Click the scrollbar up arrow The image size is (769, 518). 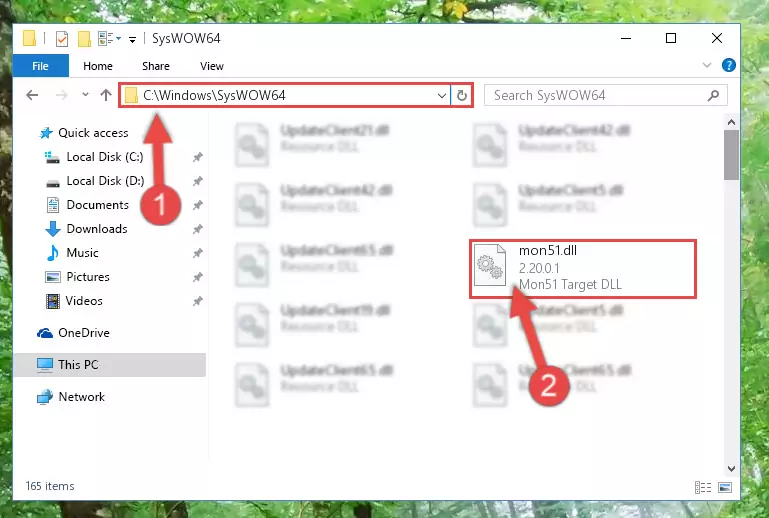731,122
